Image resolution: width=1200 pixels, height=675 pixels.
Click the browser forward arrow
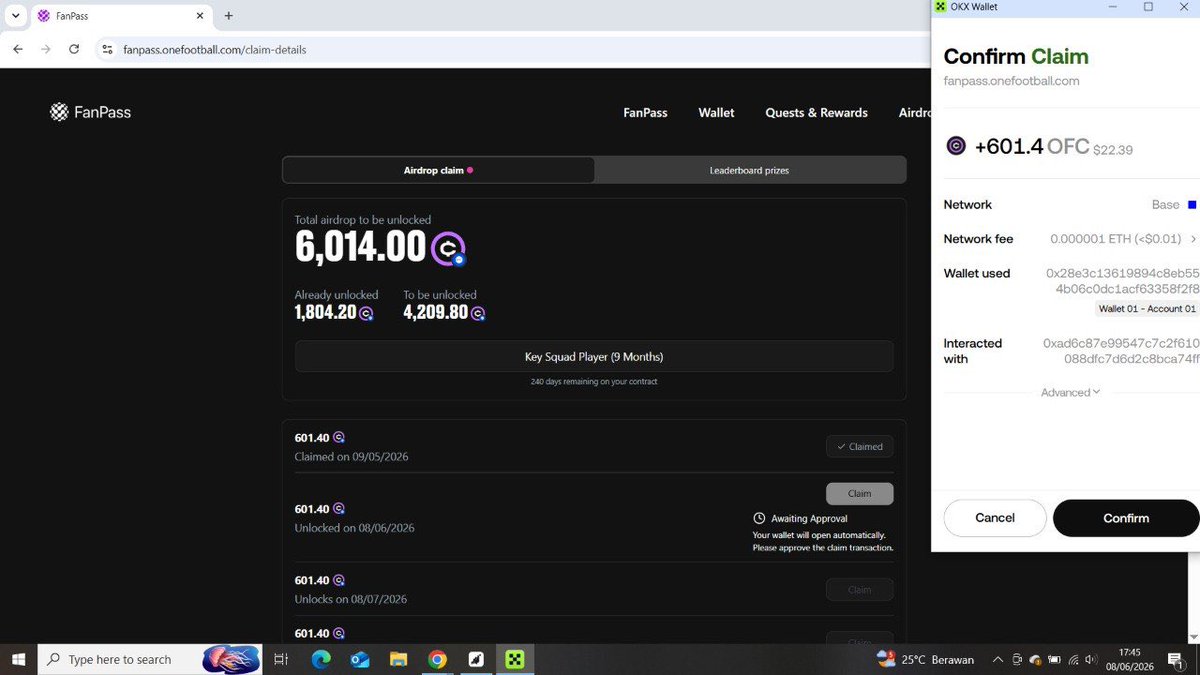pos(46,49)
